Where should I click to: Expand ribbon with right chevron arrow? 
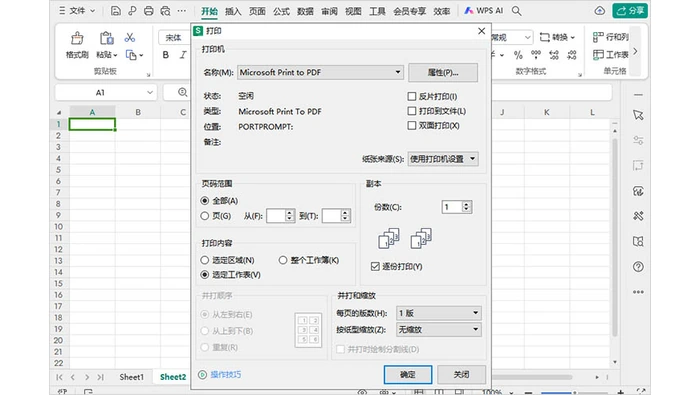[x=635, y=51]
